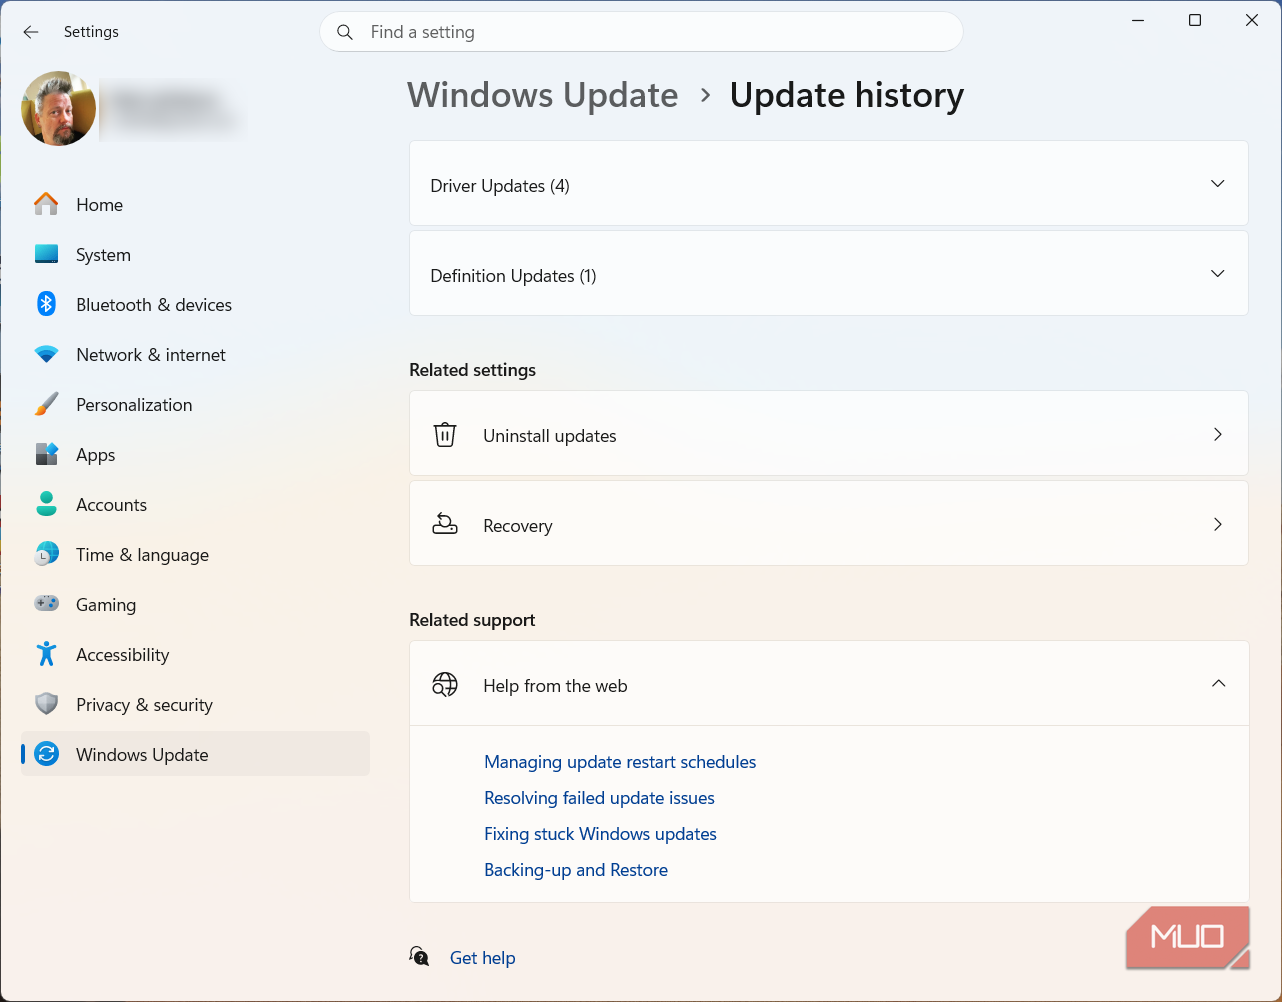
Task: Click the Get help link
Action: pos(483,958)
